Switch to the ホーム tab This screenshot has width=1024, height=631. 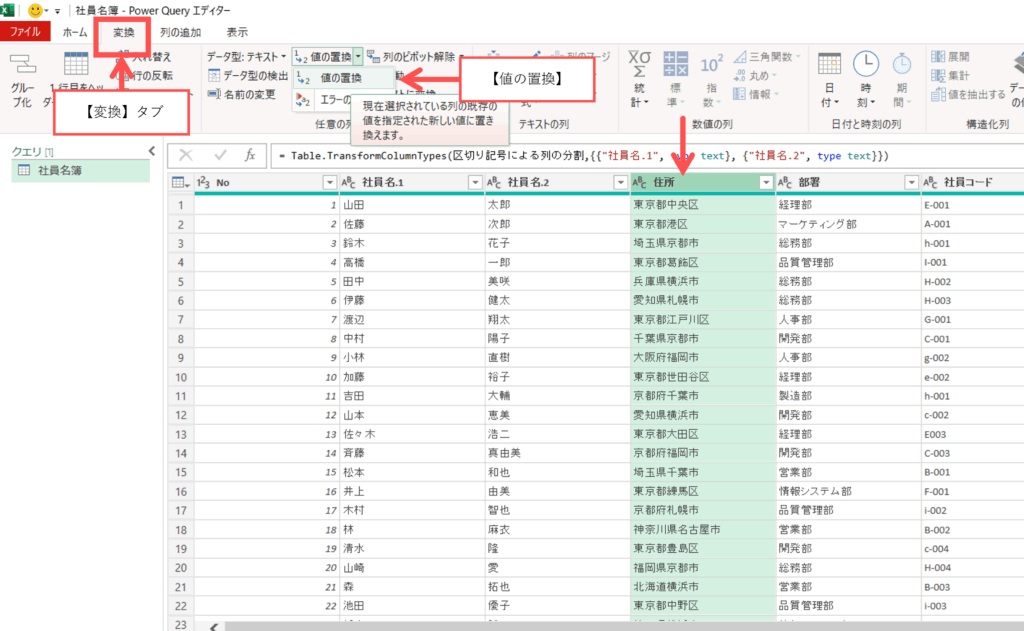[75, 32]
